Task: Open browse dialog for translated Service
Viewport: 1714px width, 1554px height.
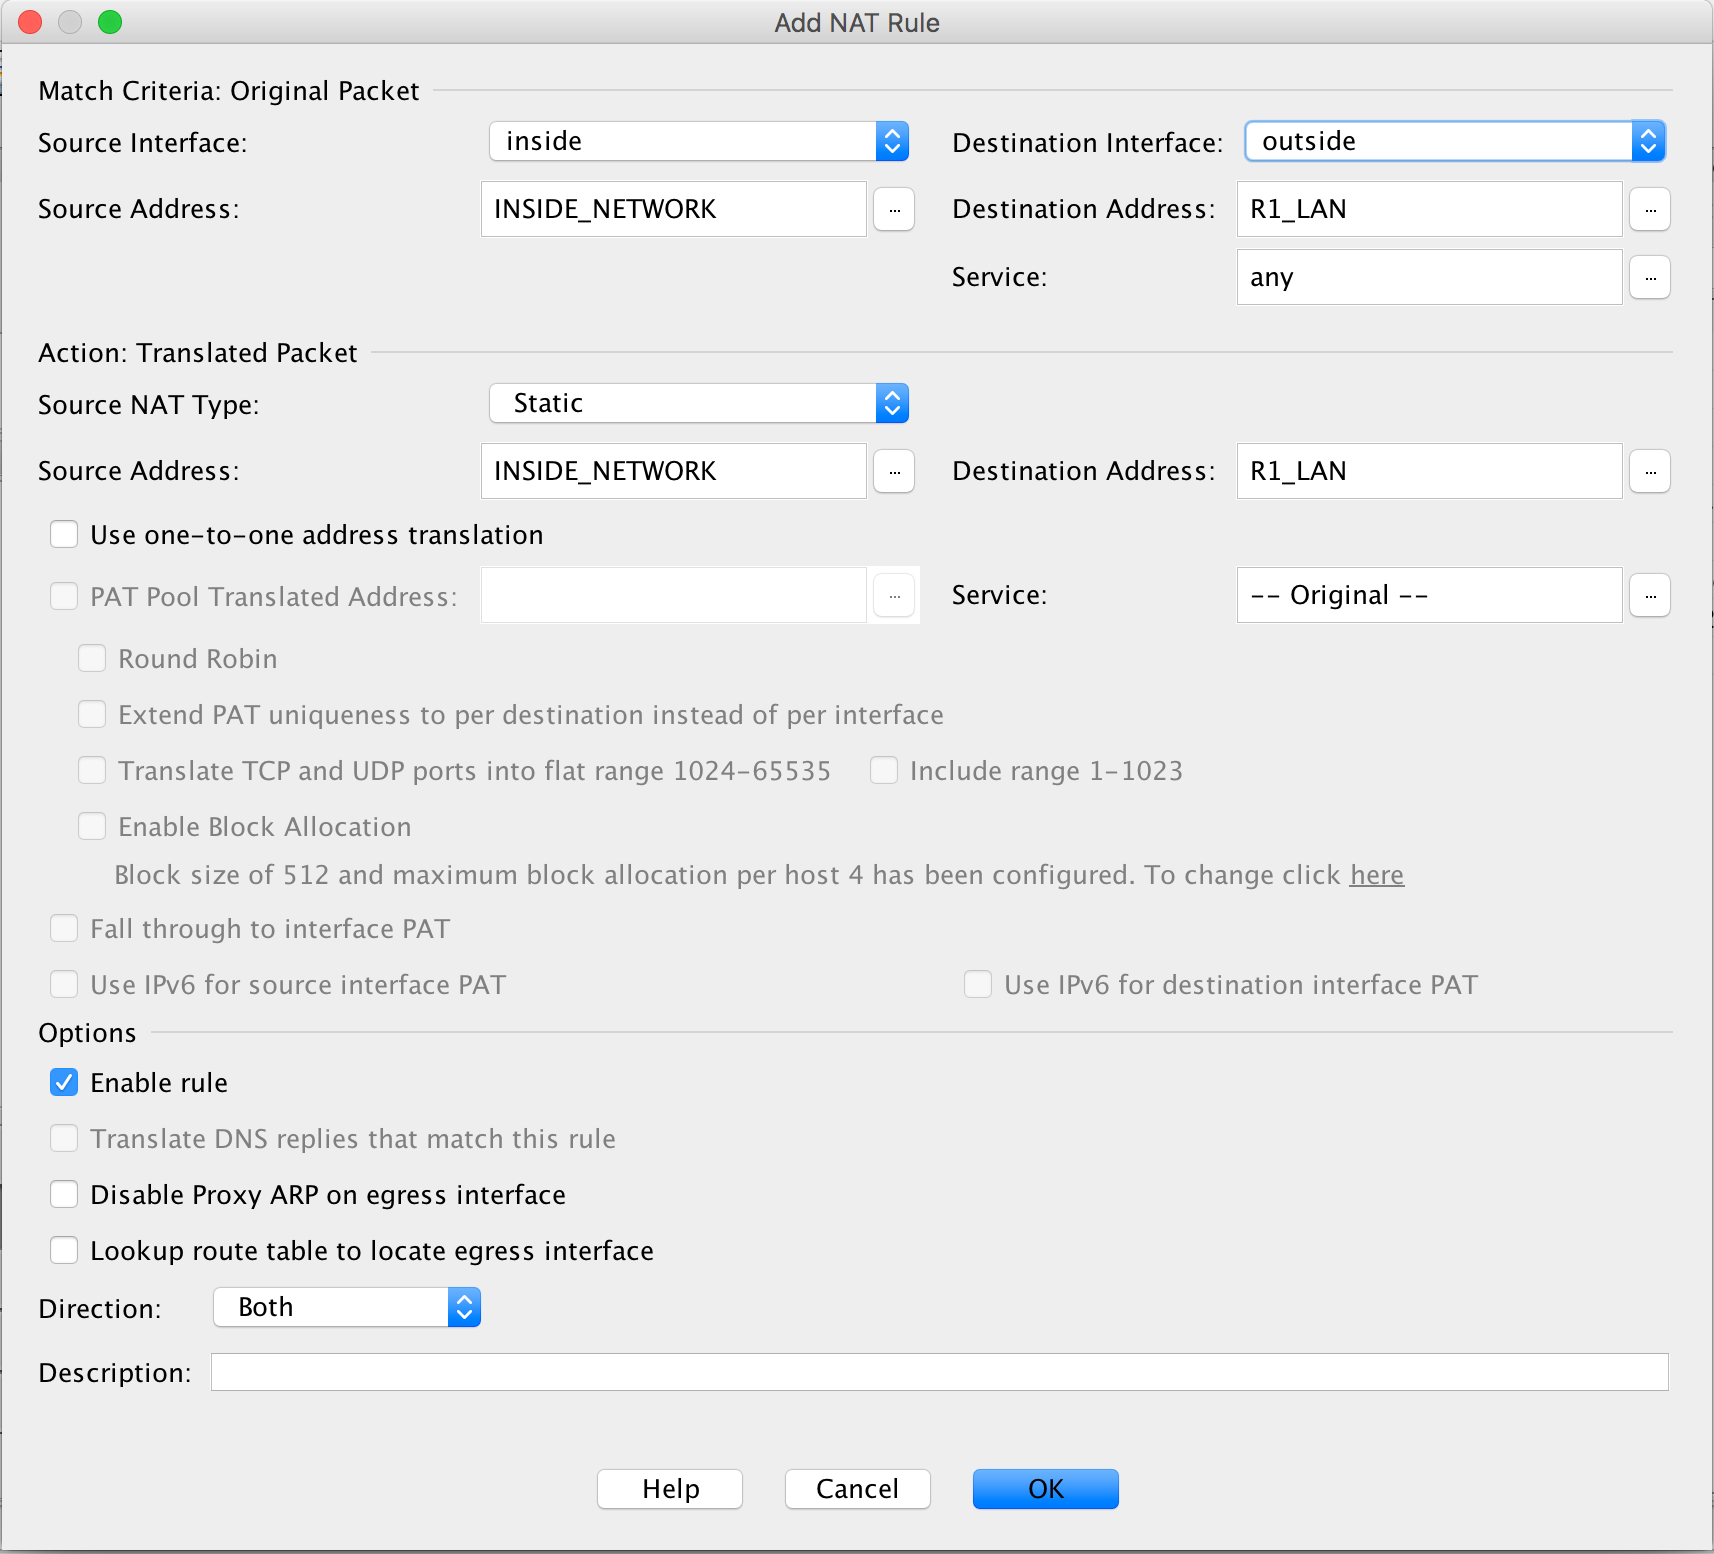Action: click(1649, 596)
